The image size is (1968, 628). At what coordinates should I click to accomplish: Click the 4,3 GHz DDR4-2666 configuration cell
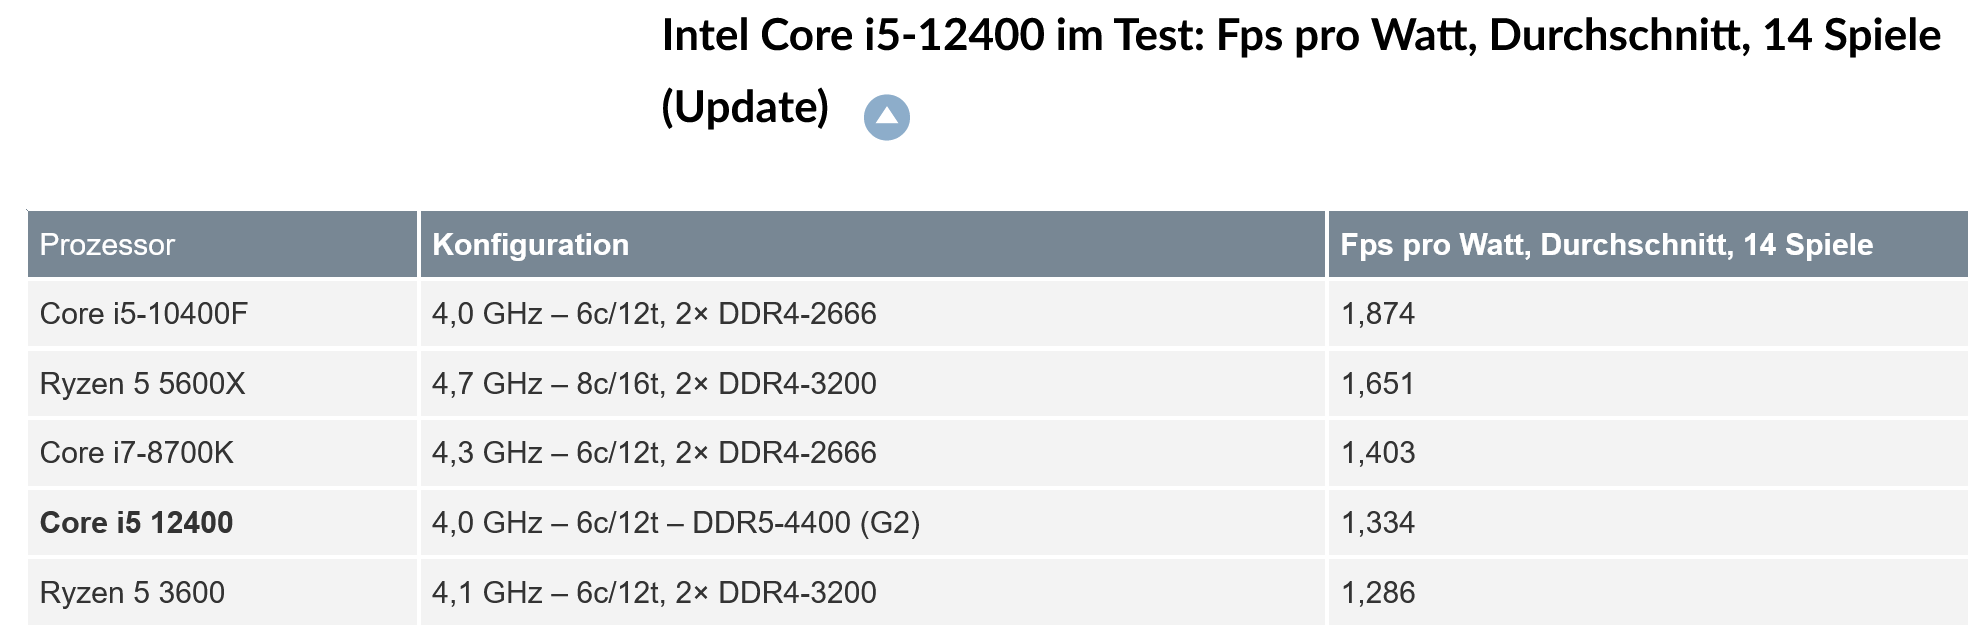click(x=873, y=453)
